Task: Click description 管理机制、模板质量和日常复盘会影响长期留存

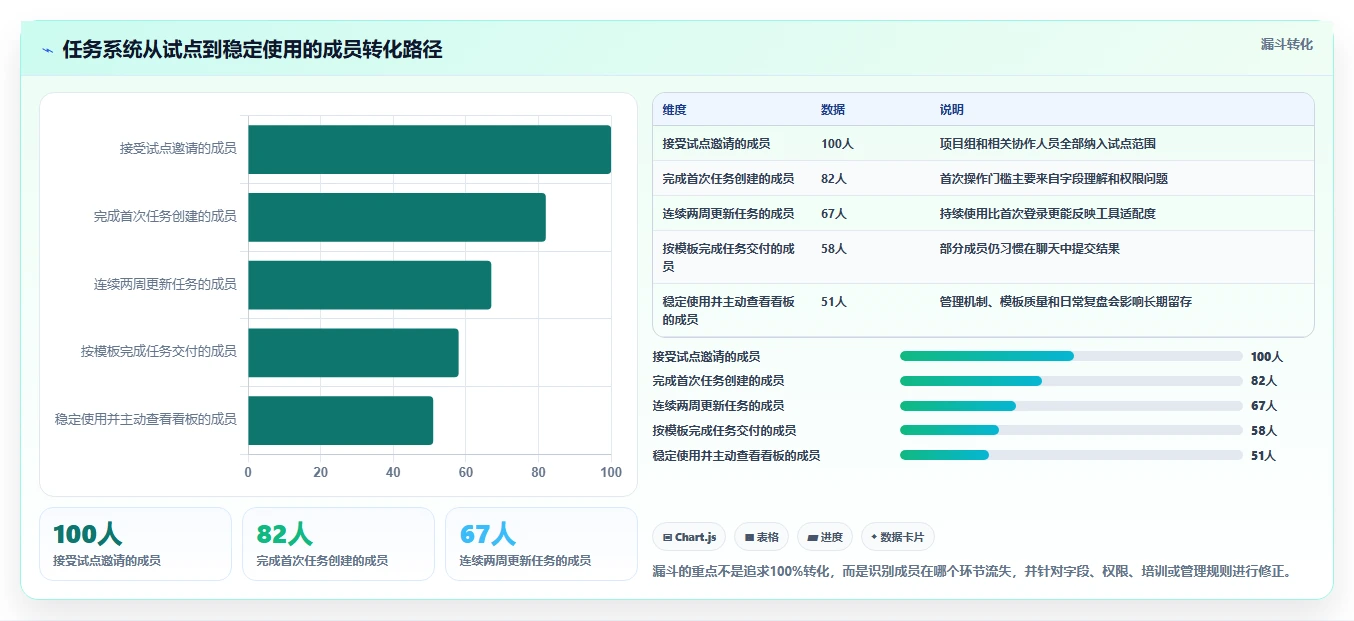Action: point(1065,302)
